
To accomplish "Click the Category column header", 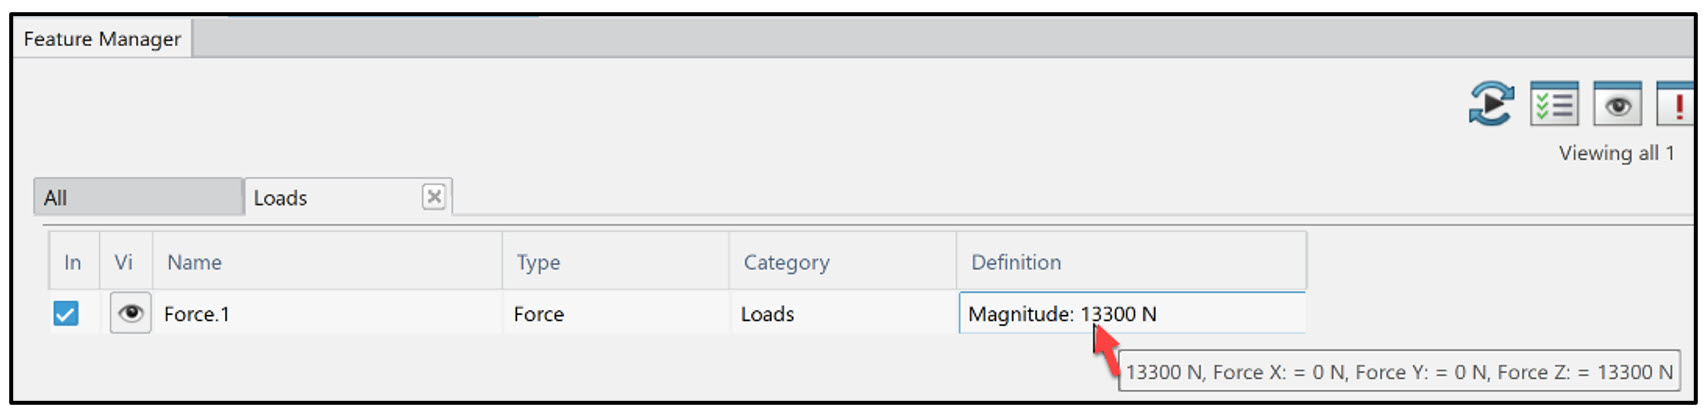I will pyautogui.click(x=842, y=262).
